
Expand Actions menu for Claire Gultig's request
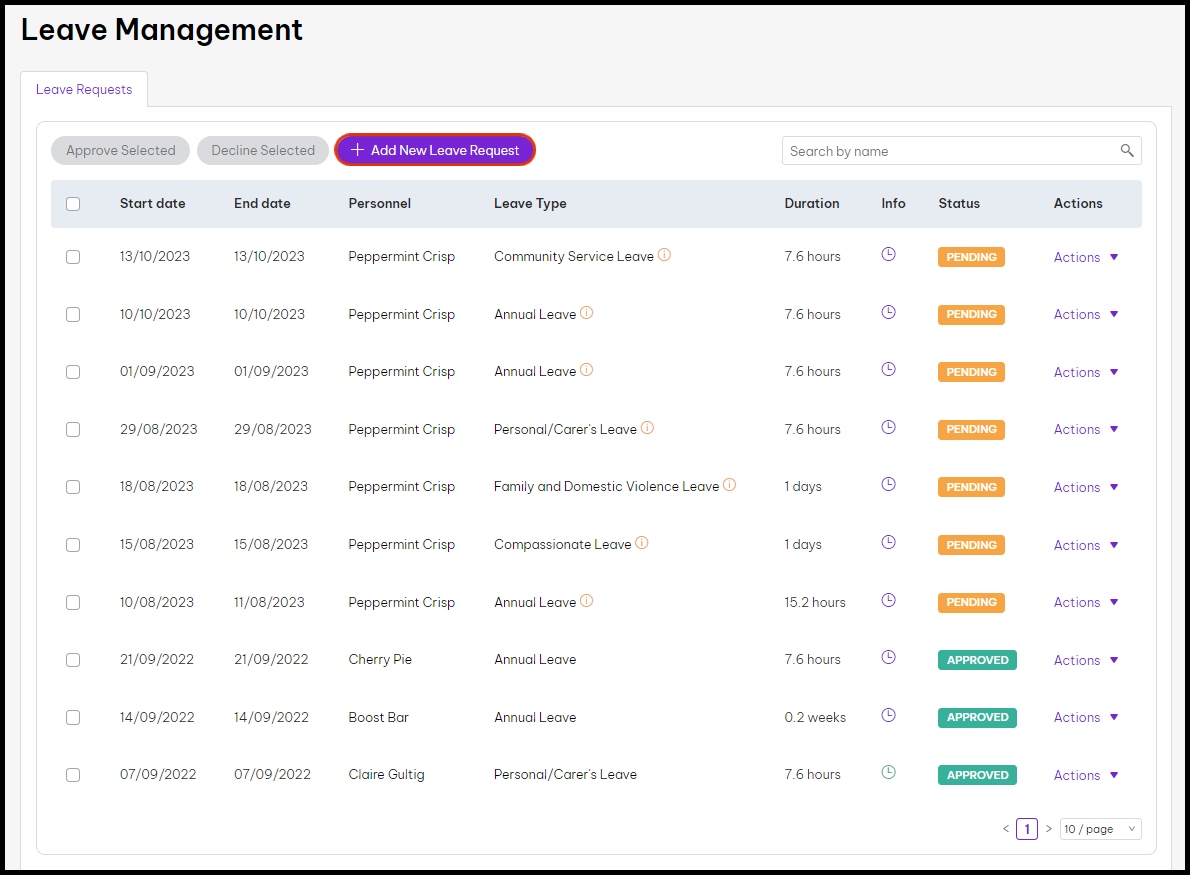(x=1086, y=775)
